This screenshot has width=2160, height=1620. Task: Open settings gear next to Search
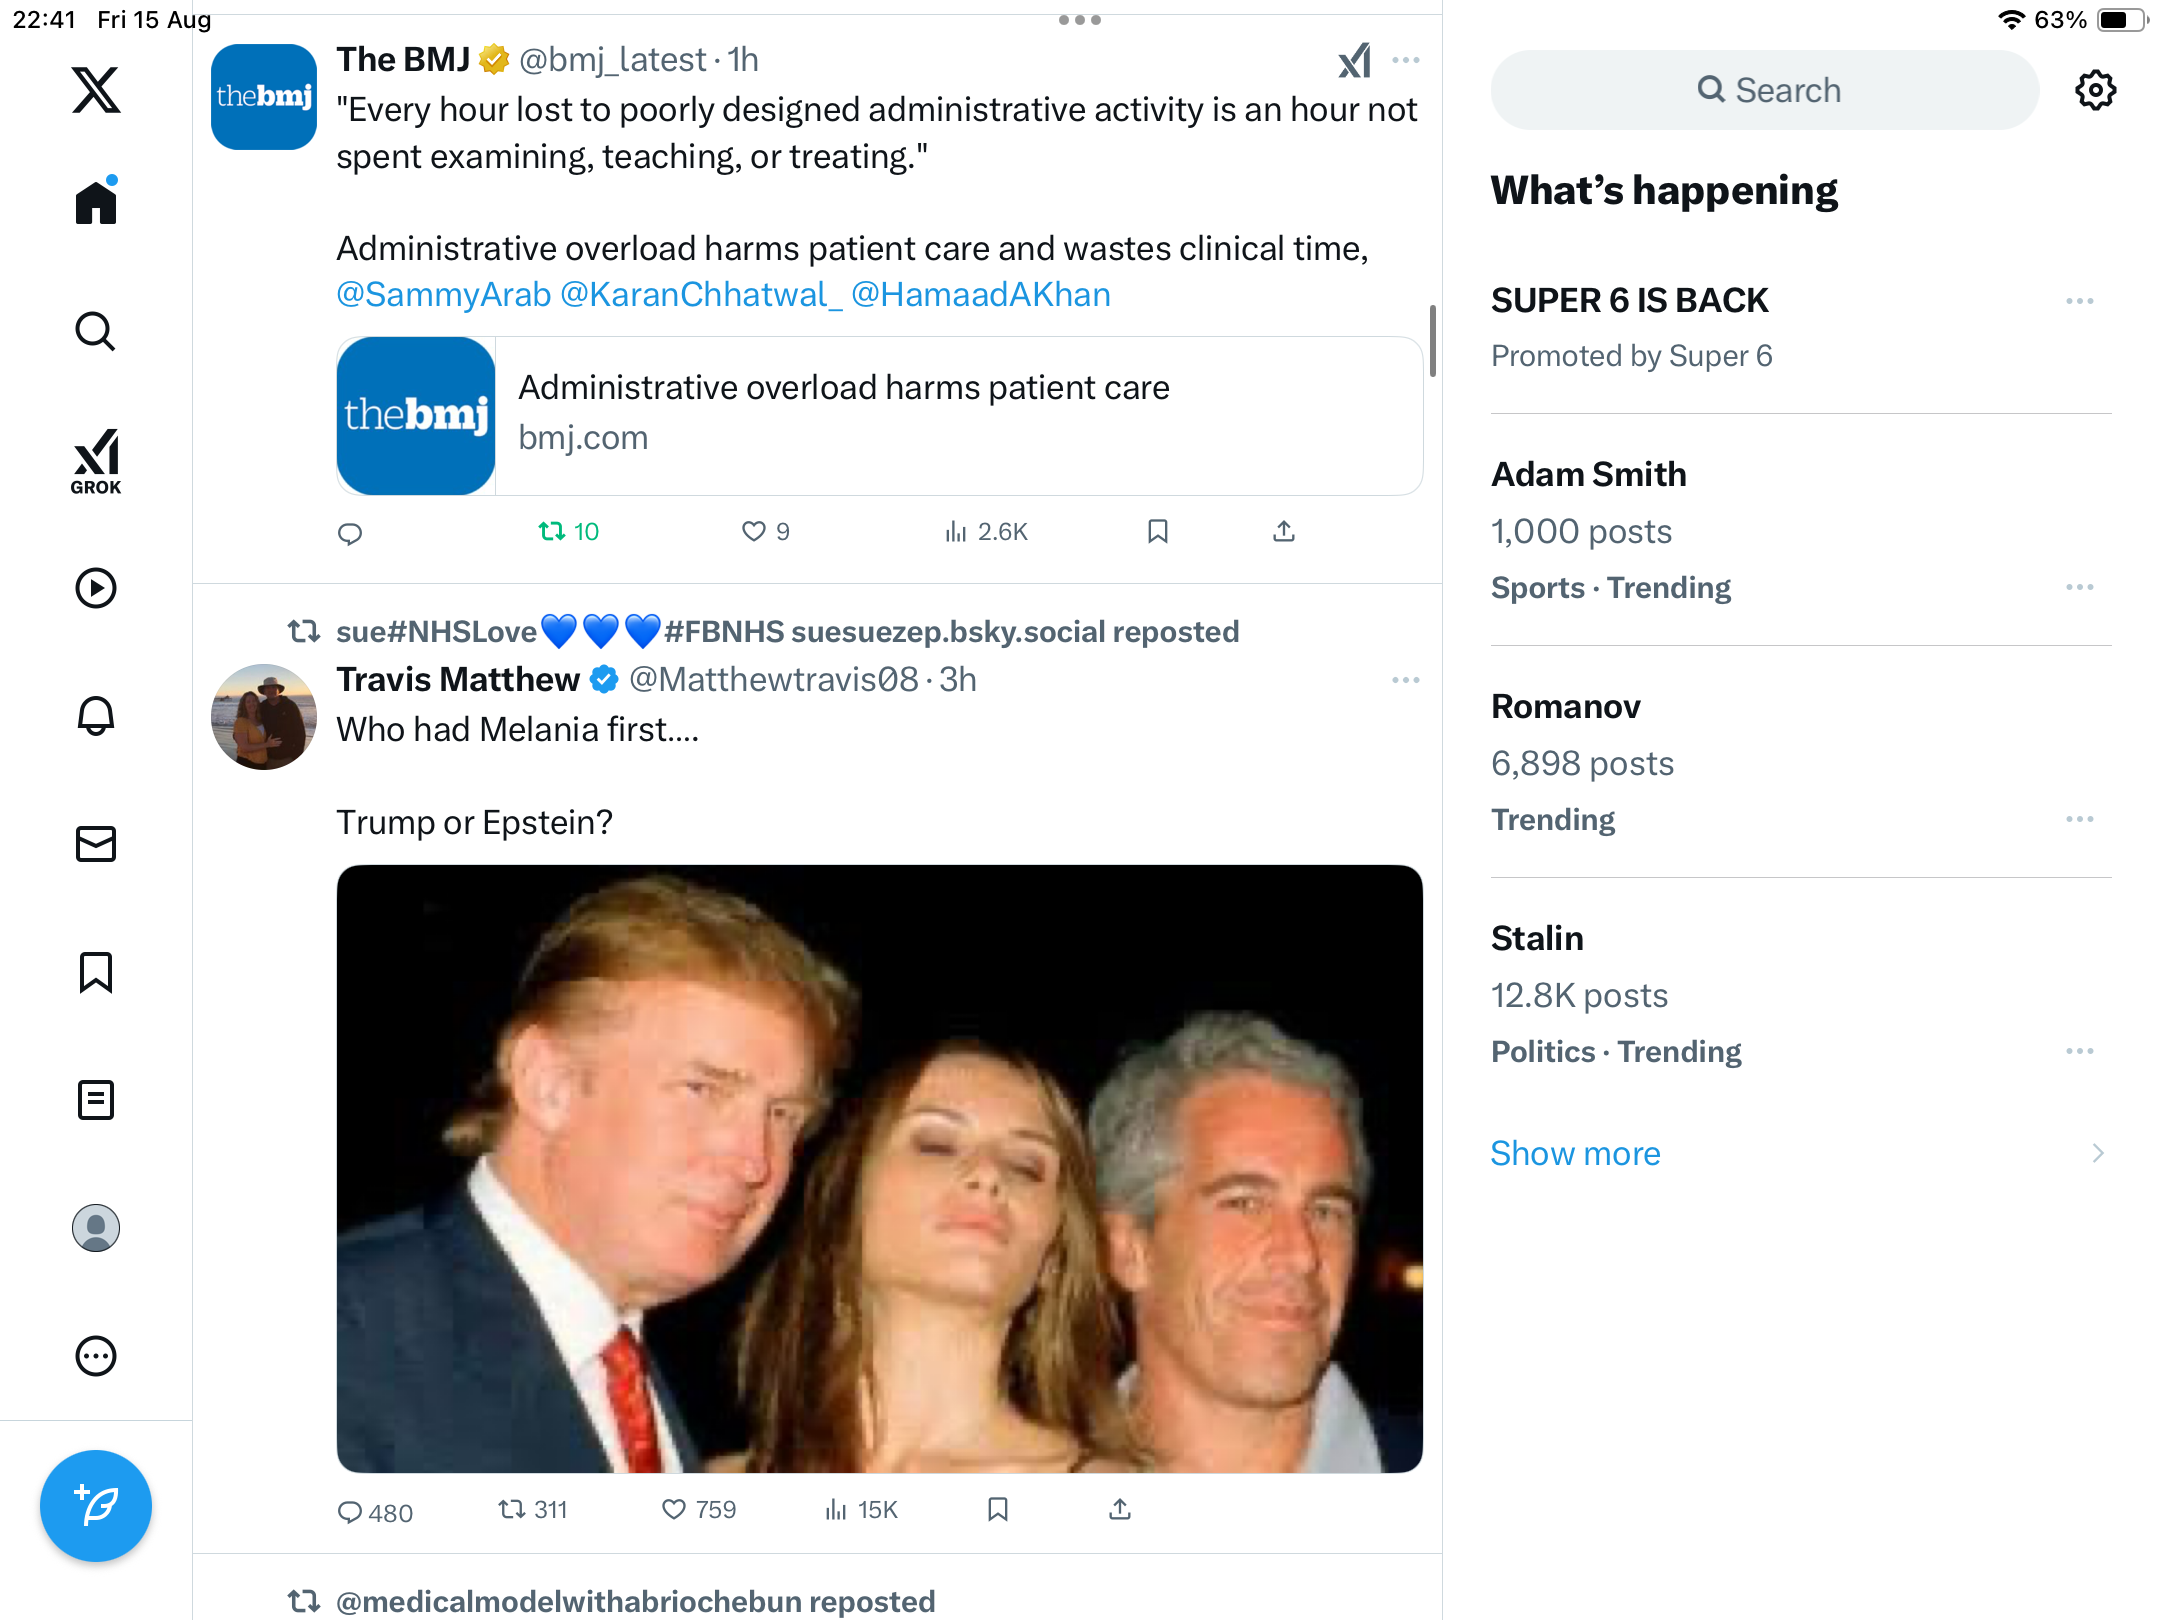click(x=2095, y=90)
